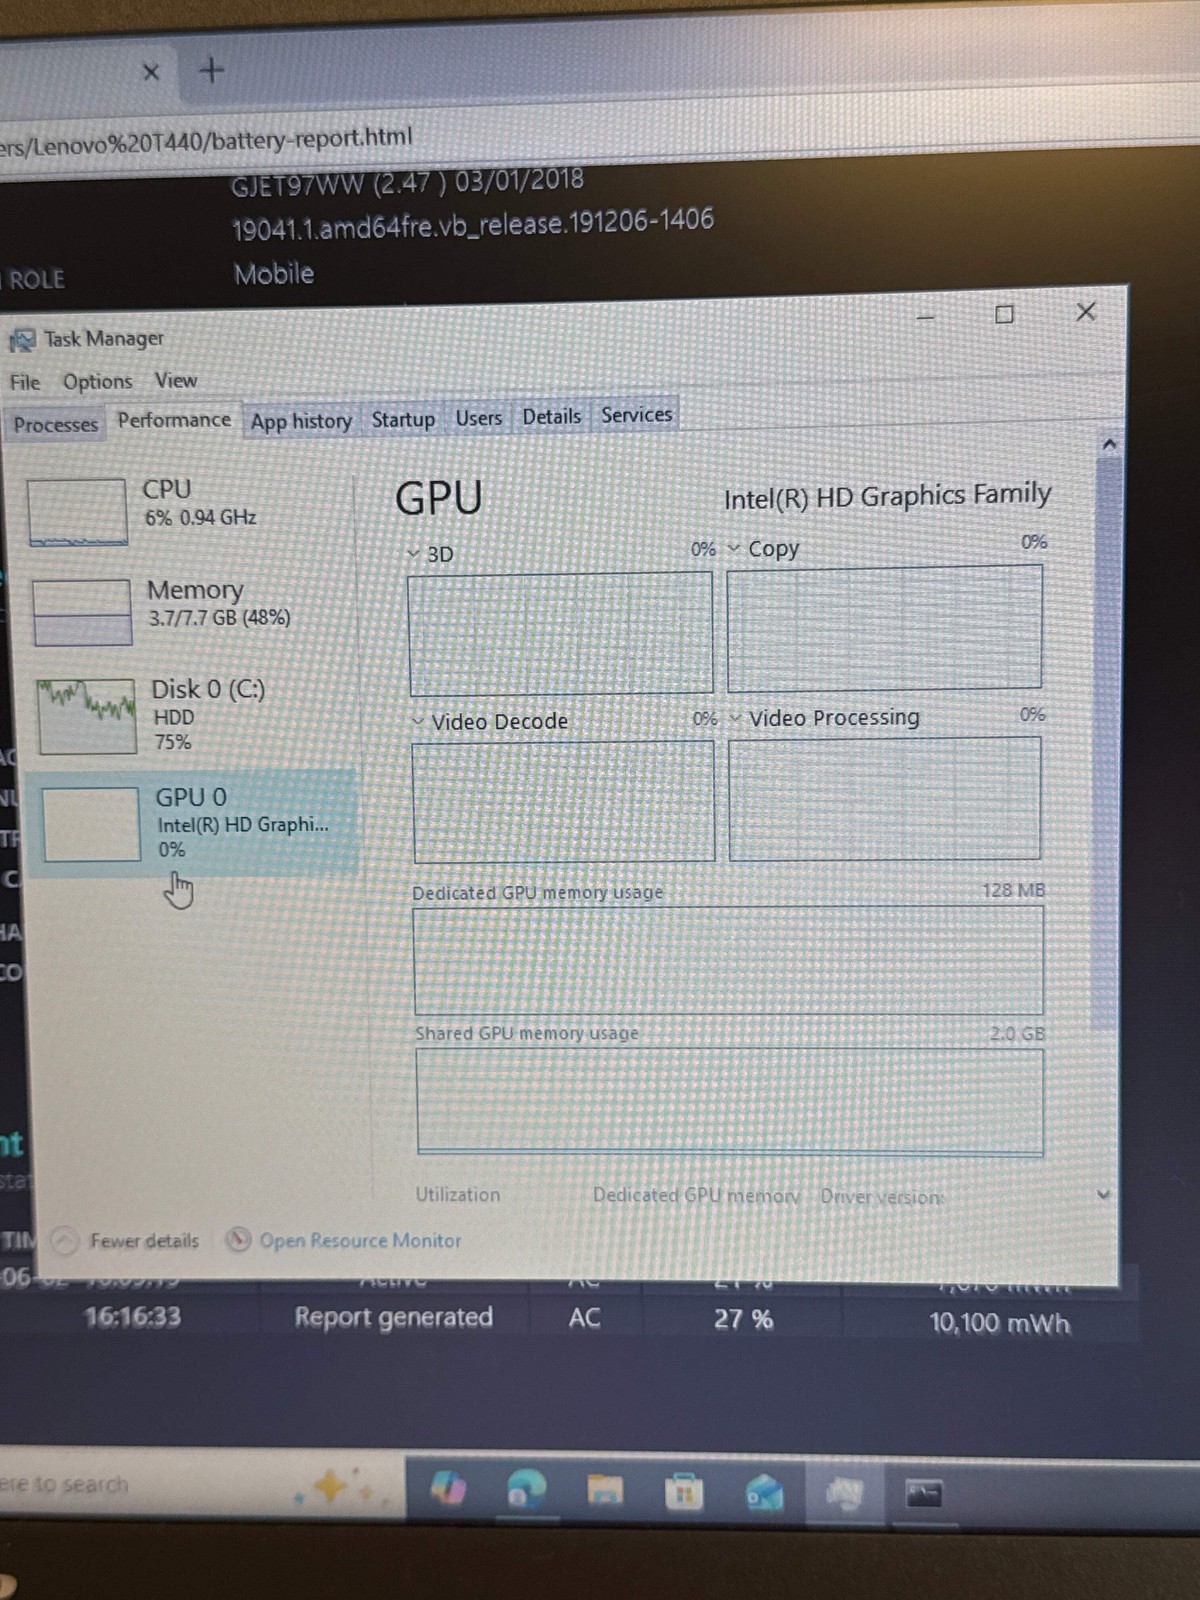
Task: Click the Shared GPU memory usage graph
Action: (730, 1102)
